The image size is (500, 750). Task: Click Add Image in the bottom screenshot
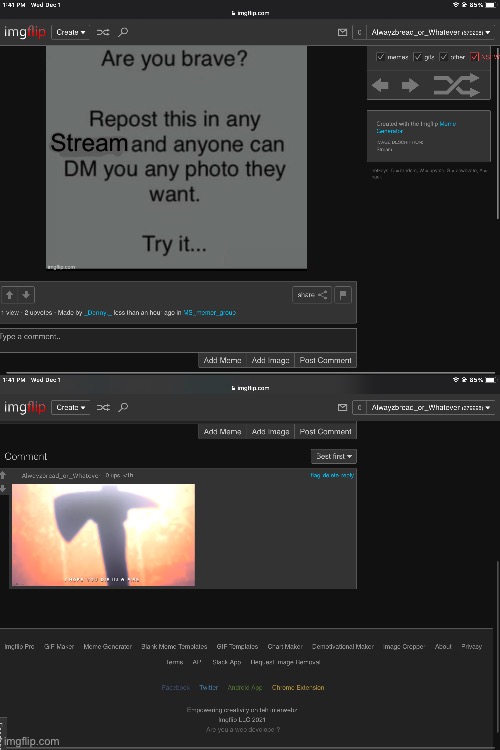tap(270, 431)
